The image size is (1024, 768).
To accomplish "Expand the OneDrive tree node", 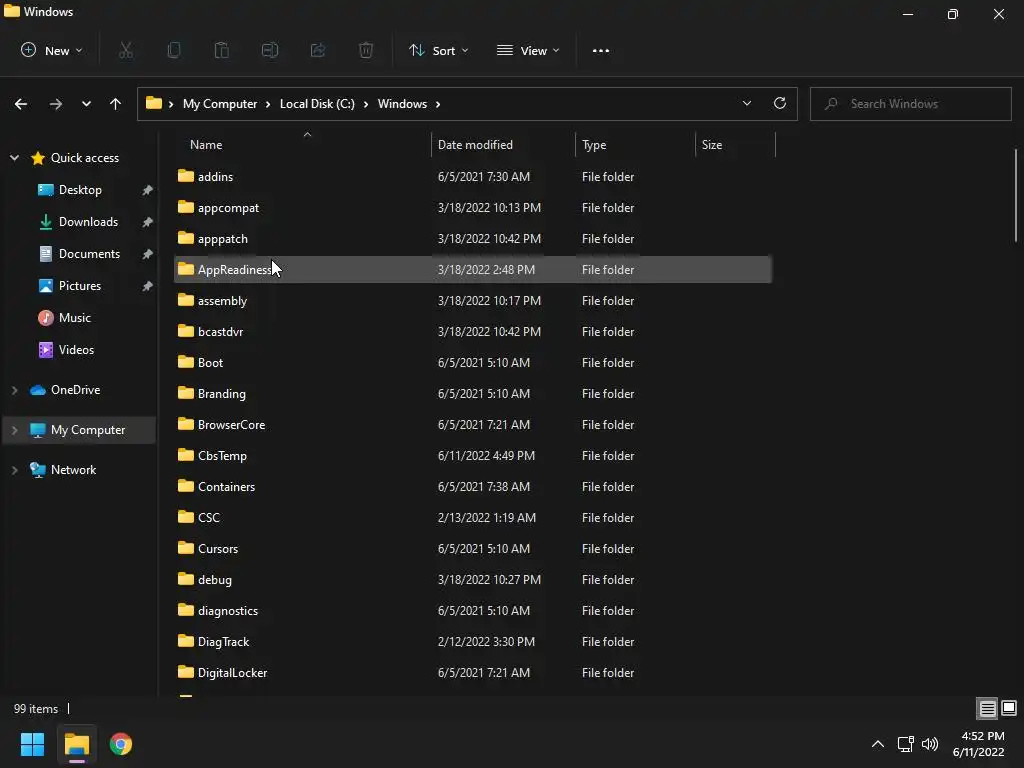I will click(x=14, y=390).
